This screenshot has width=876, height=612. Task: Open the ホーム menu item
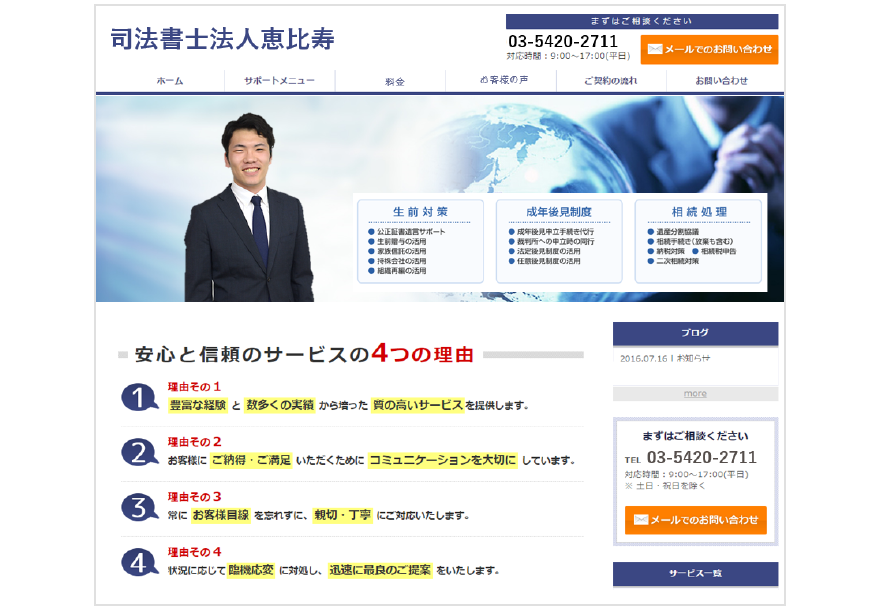[x=170, y=81]
